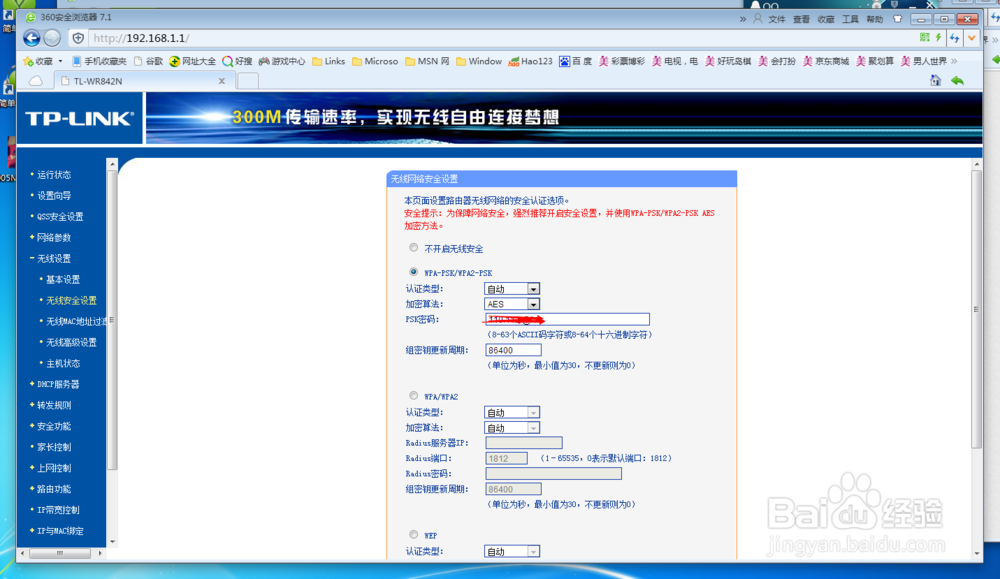Click the QR code icon in the address bar
The image size is (1000, 579).
pos(924,37)
